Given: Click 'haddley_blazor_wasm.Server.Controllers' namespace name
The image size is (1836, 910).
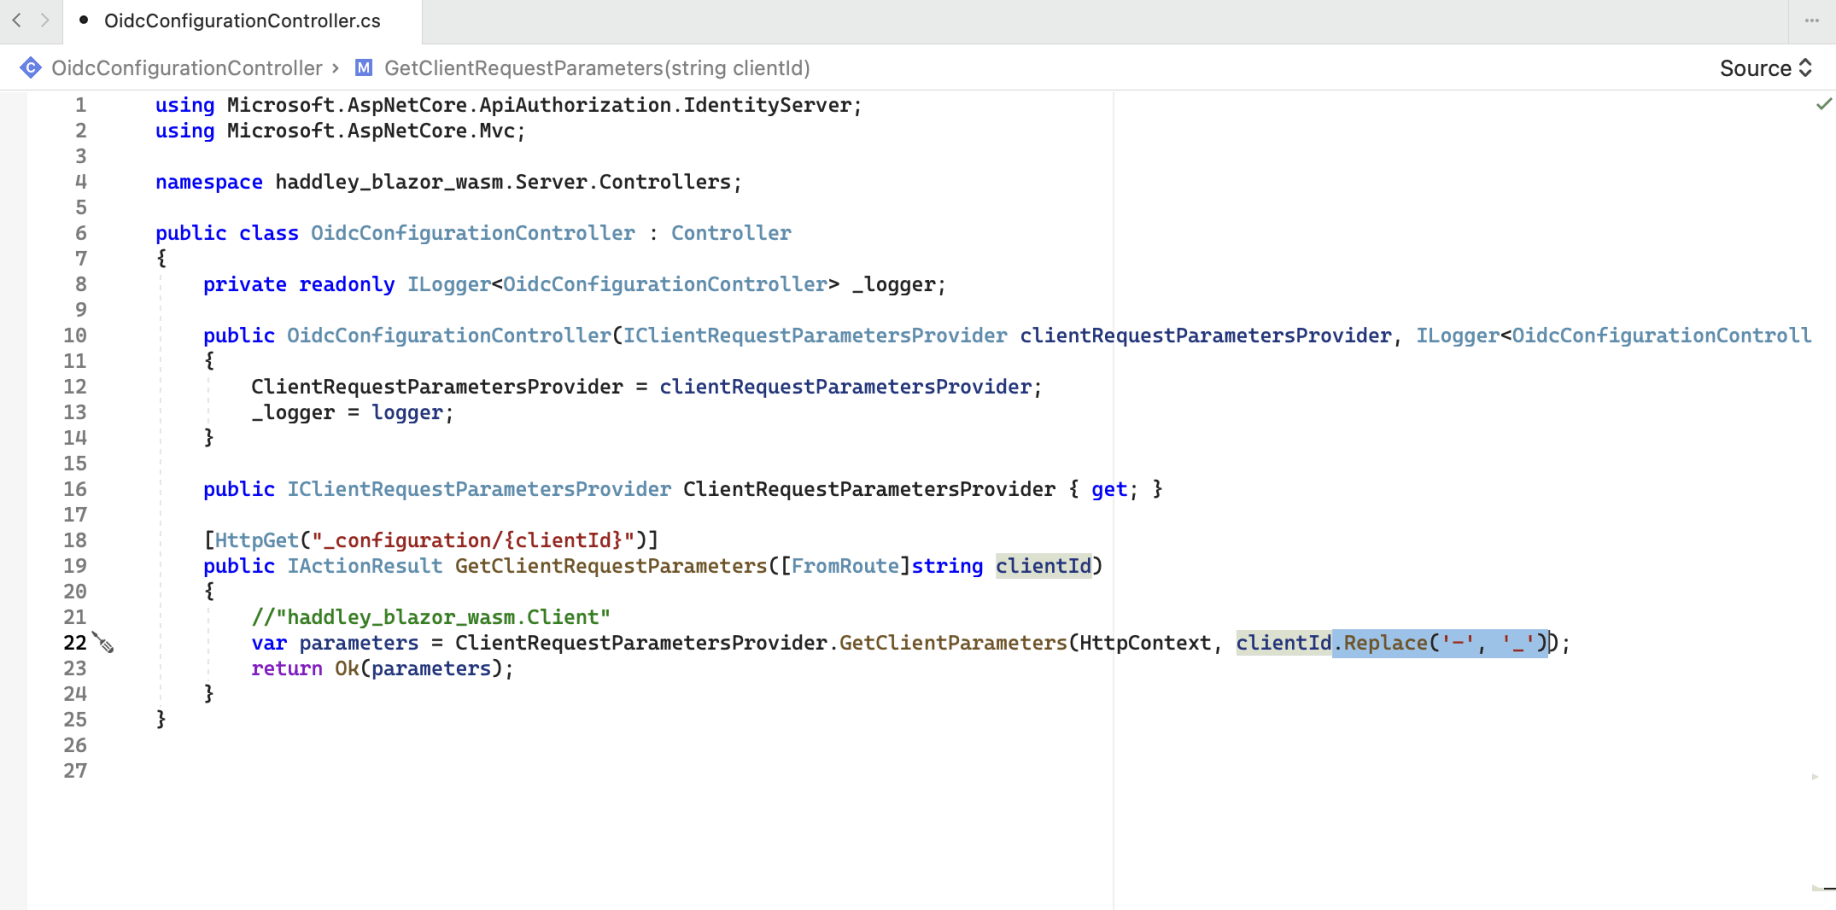Looking at the screenshot, I should (x=503, y=182).
